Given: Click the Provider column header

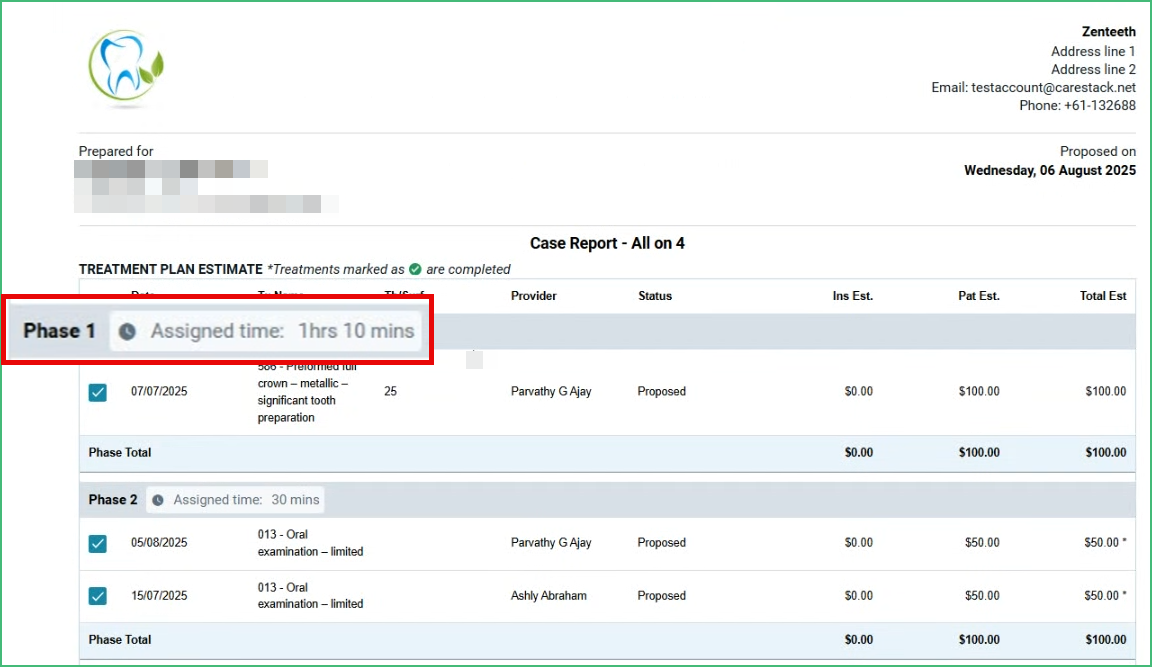Looking at the screenshot, I should [x=533, y=296].
